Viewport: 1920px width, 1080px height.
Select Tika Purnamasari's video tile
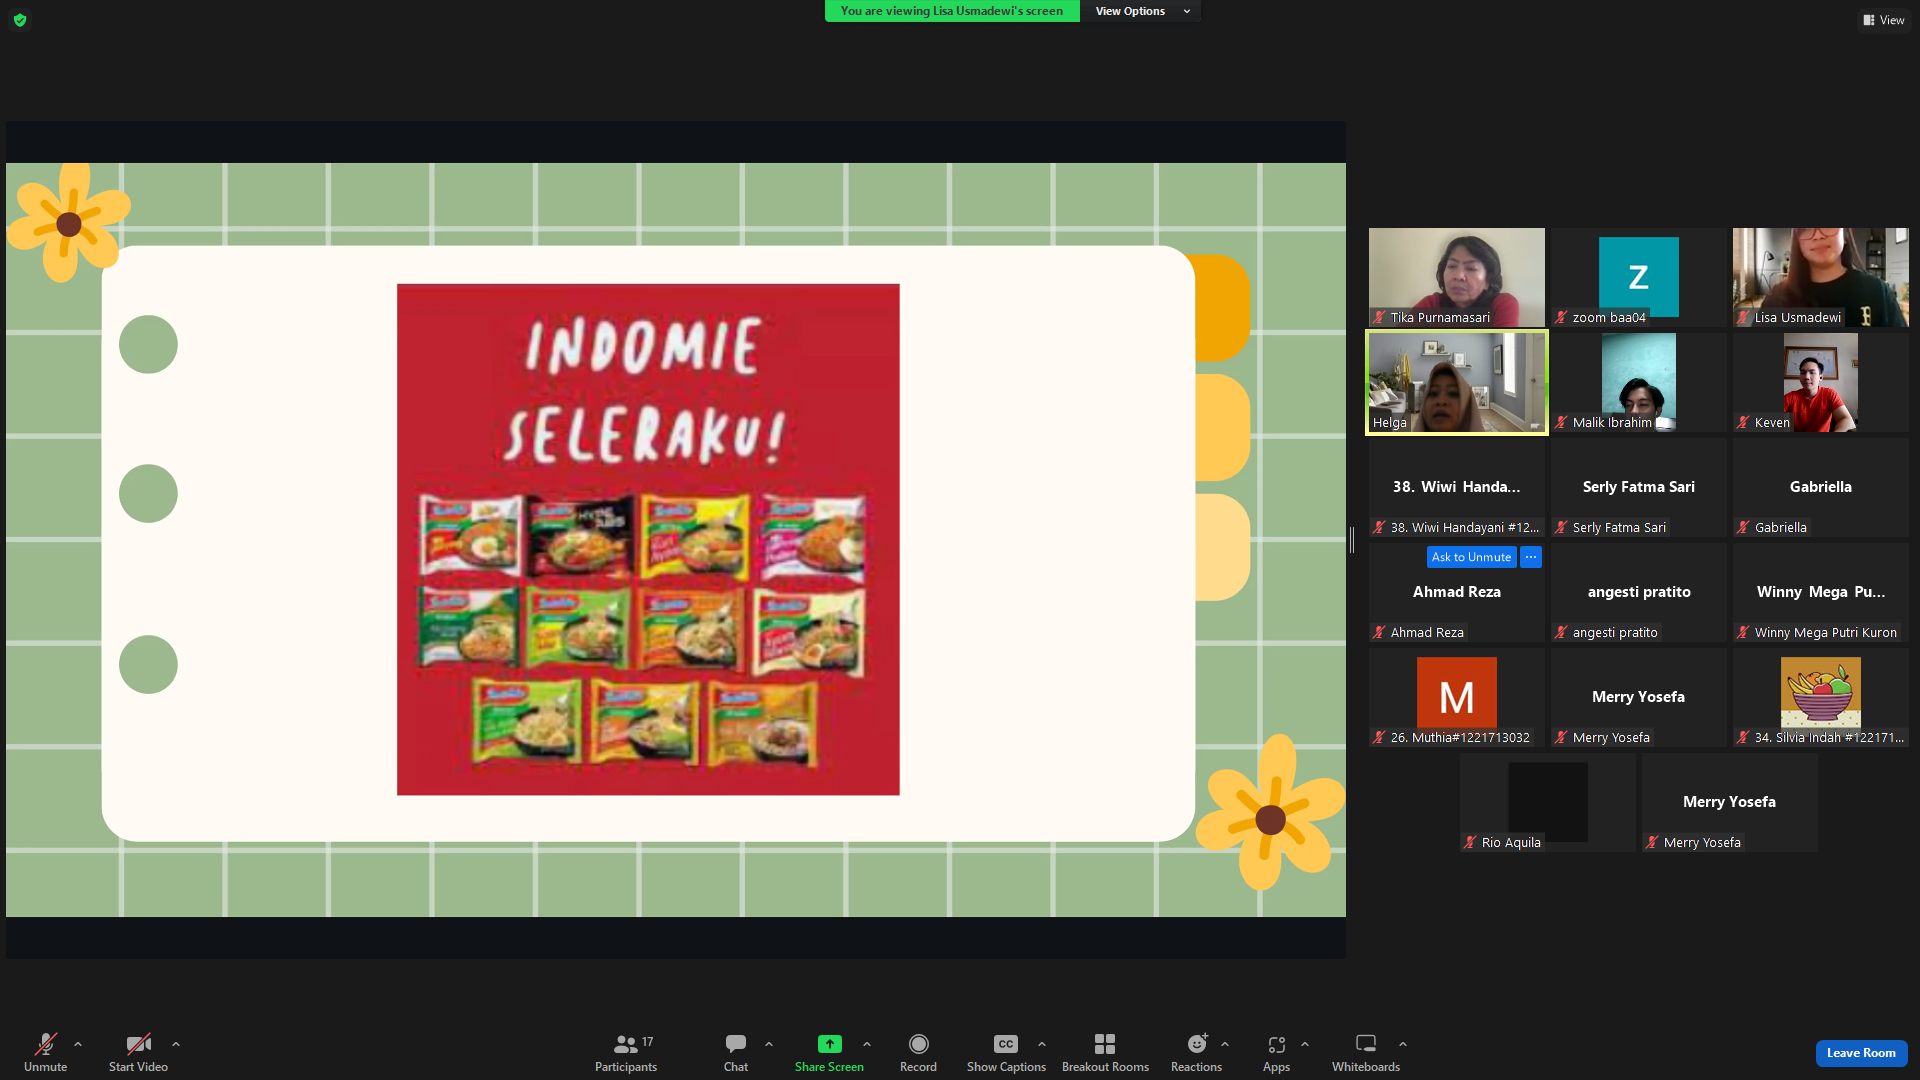coord(1457,277)
